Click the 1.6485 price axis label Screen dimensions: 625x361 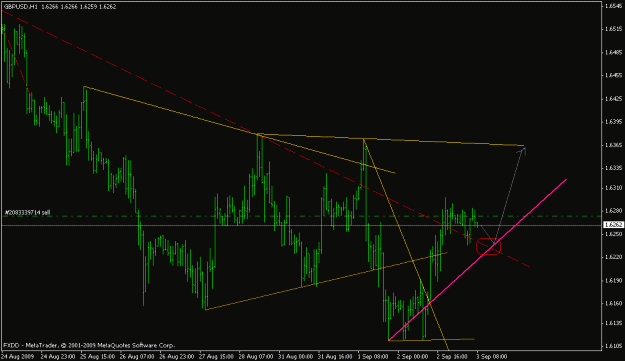coord(614,52)
